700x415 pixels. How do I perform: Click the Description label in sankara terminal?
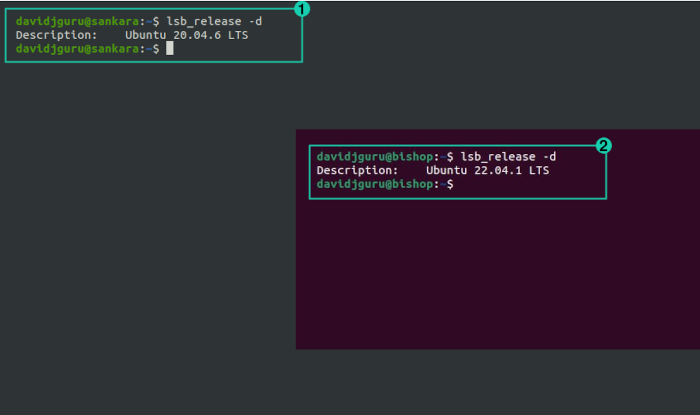click(x=56, y=35)
